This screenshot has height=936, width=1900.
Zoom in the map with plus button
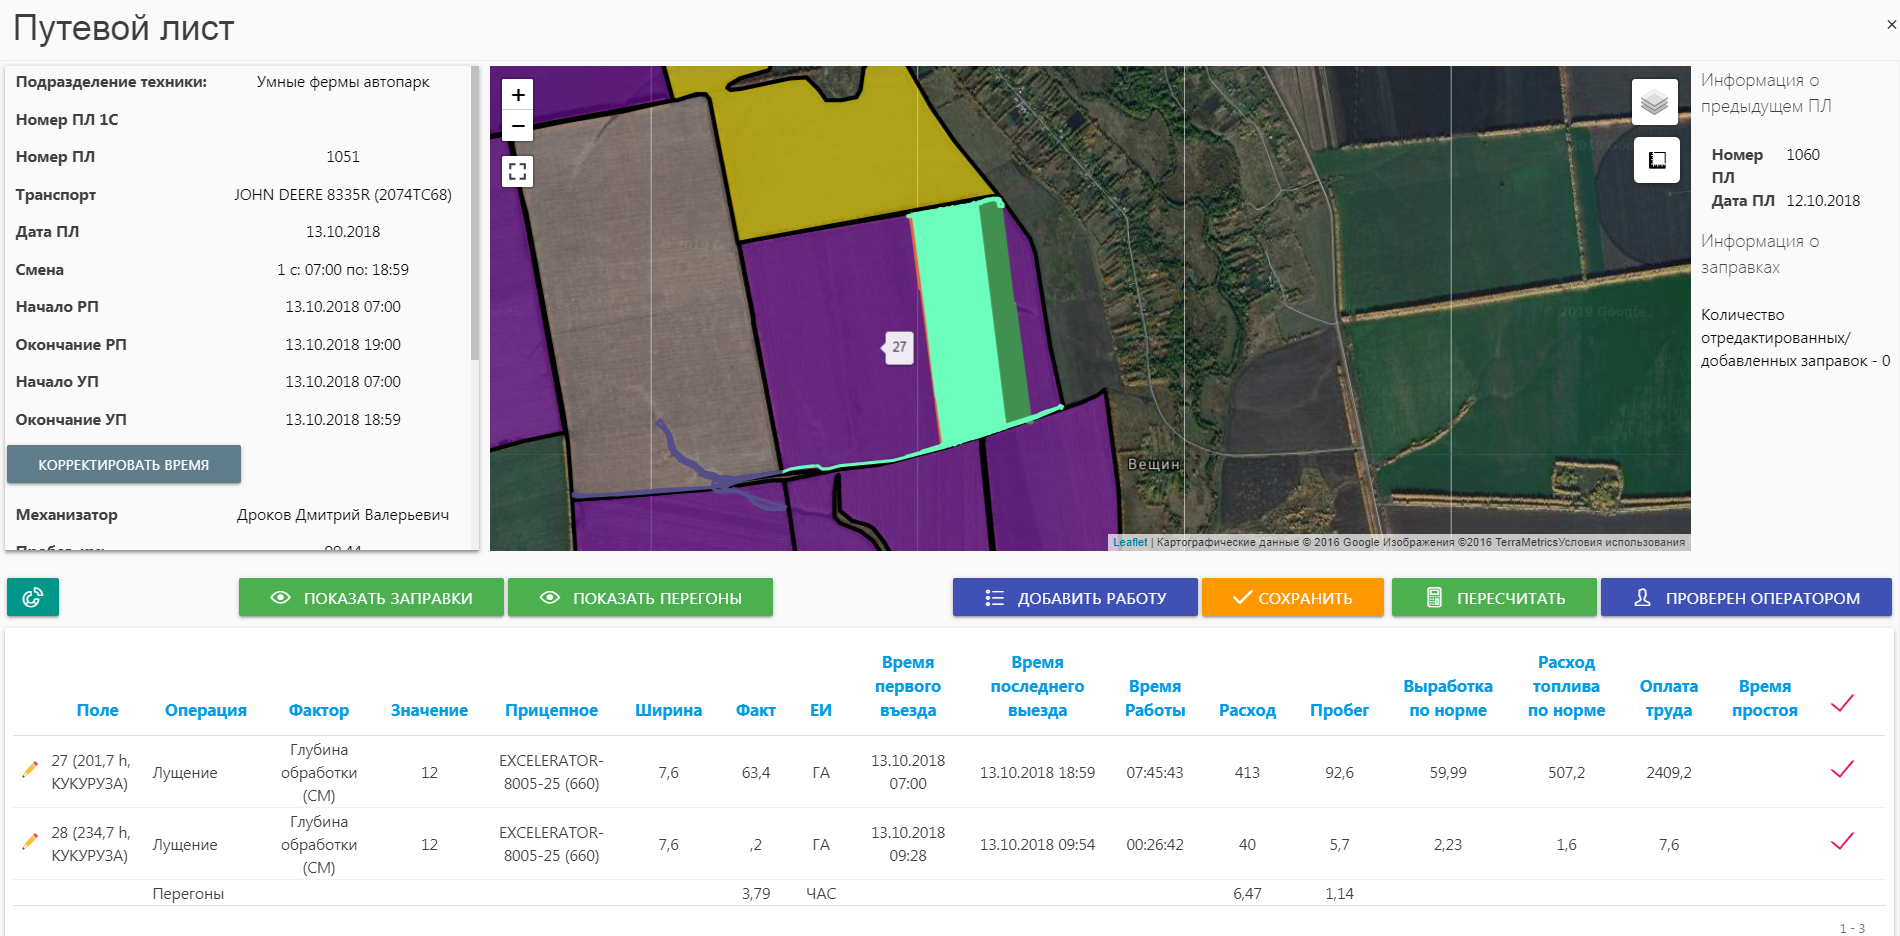517,95
